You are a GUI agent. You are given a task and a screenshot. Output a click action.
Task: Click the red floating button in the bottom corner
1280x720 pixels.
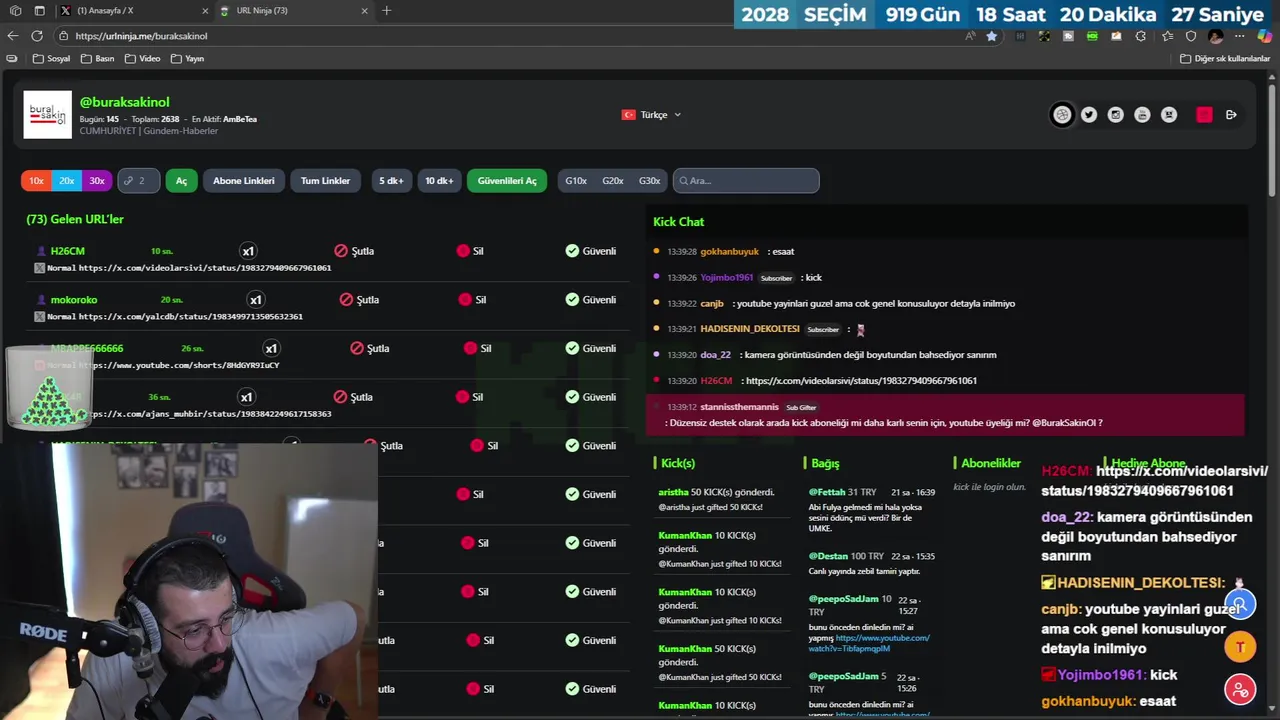coord(1240,690)
